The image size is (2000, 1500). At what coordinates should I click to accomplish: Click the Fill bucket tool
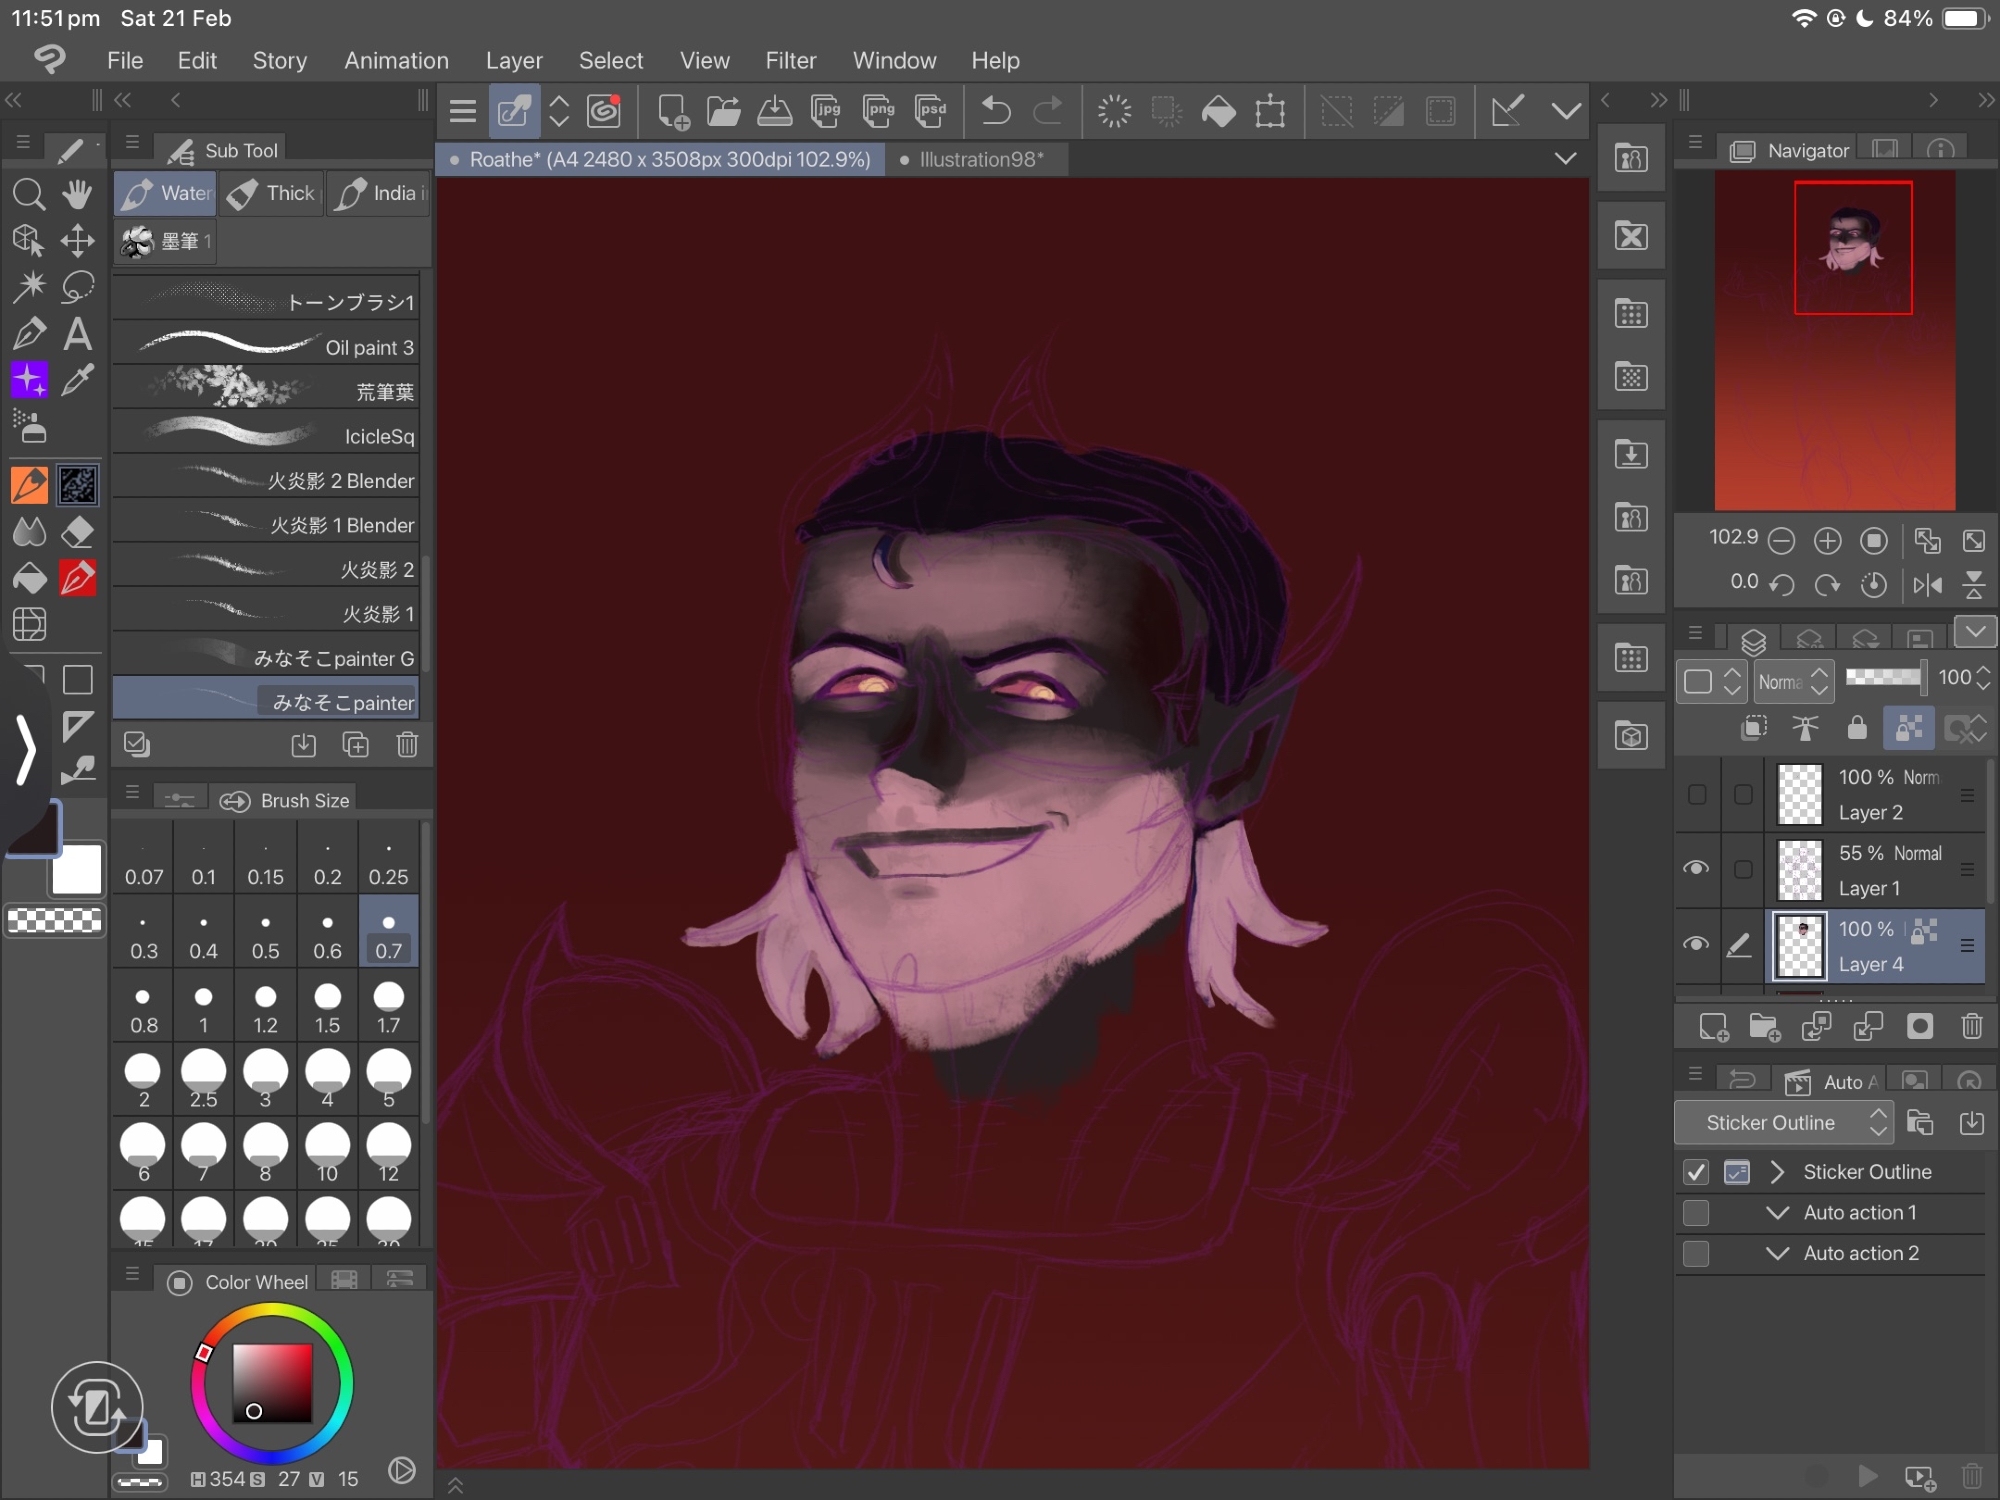click(29, 579)
